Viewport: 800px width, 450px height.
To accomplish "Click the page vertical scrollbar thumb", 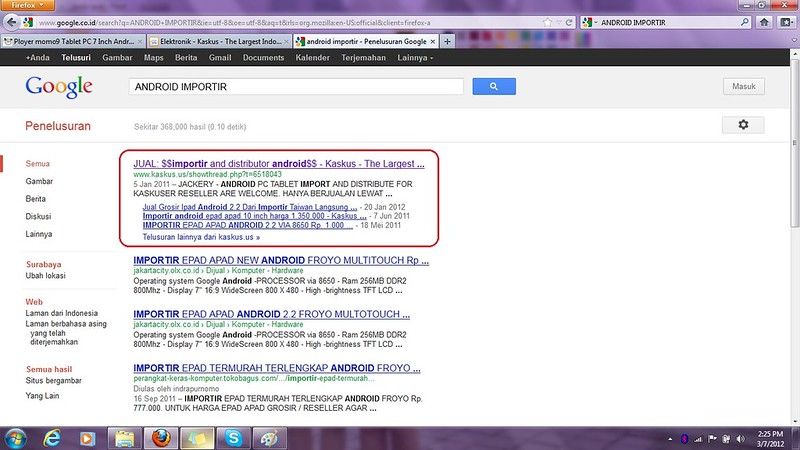I will click(x=795, y=143).
